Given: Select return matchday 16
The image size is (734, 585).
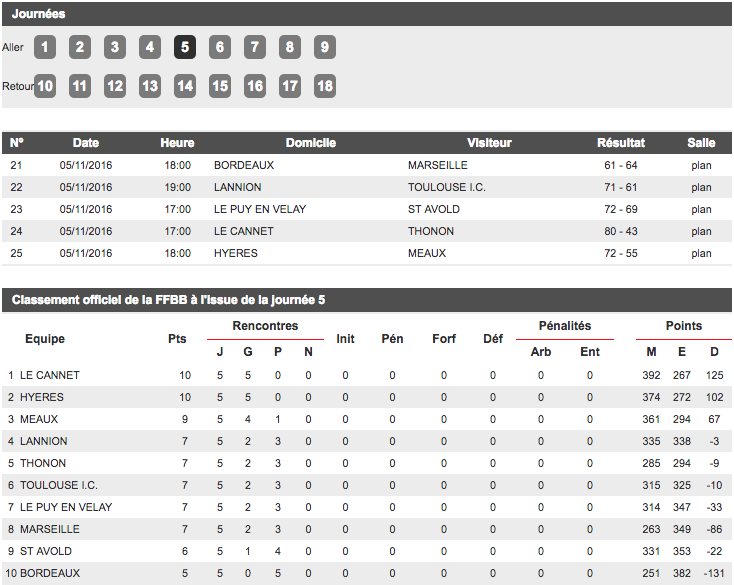Looking at the screenshot, I should [x=255, y=86].
